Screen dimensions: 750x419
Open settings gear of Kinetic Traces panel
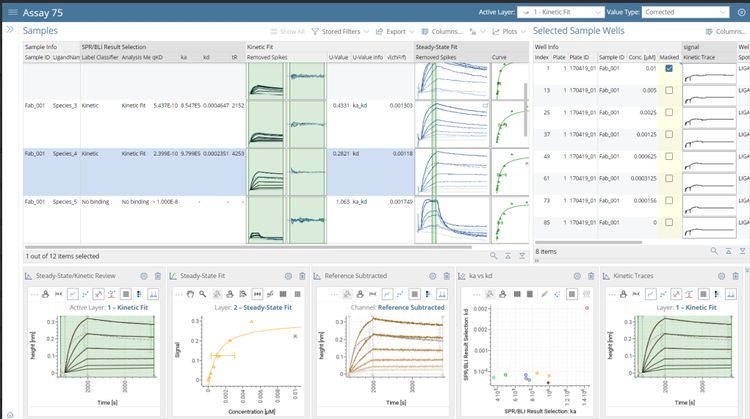click(723, 275)
